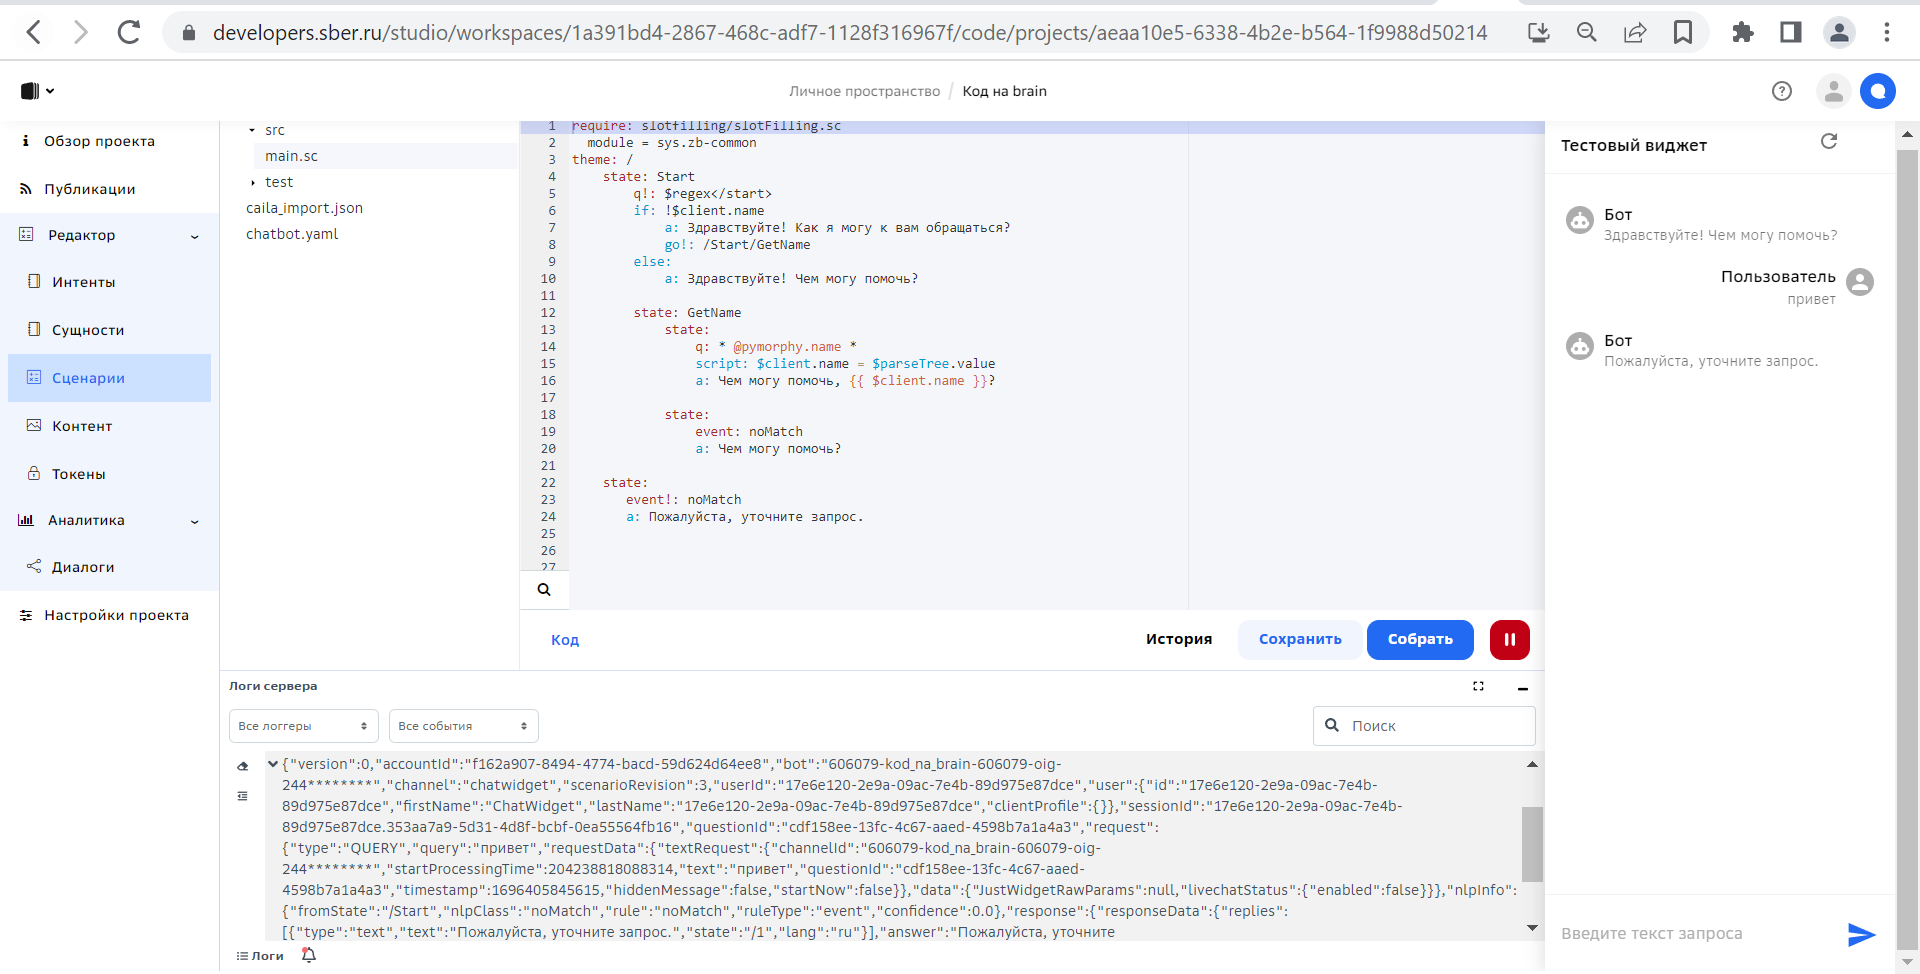
Task: Bookmark this page
Action: (1683, 33)
